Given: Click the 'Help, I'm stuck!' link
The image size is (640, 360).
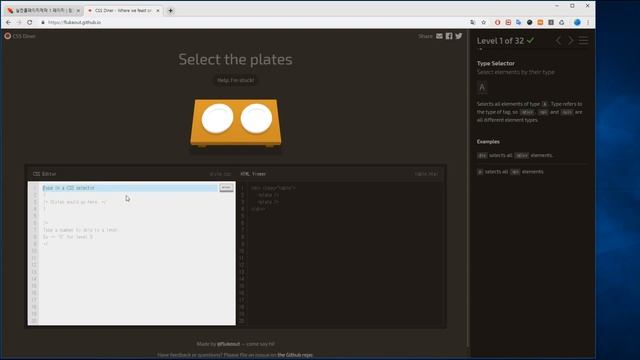Looking at the screenshot, I should (236, 80).
